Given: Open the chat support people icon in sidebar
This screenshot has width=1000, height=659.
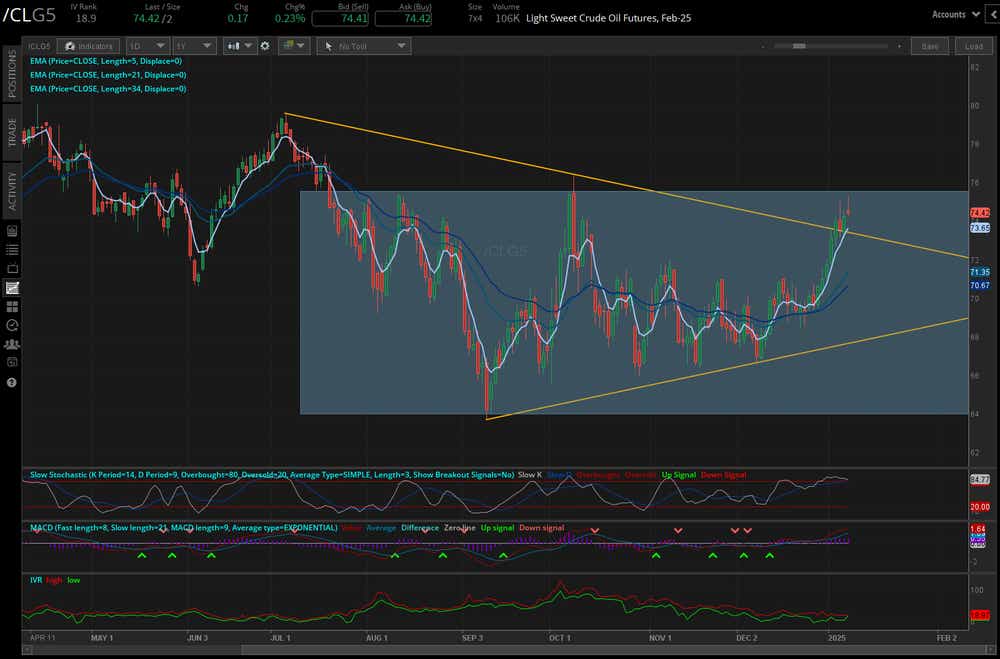Looking at the screenshot, I should (x=12, y=345).
